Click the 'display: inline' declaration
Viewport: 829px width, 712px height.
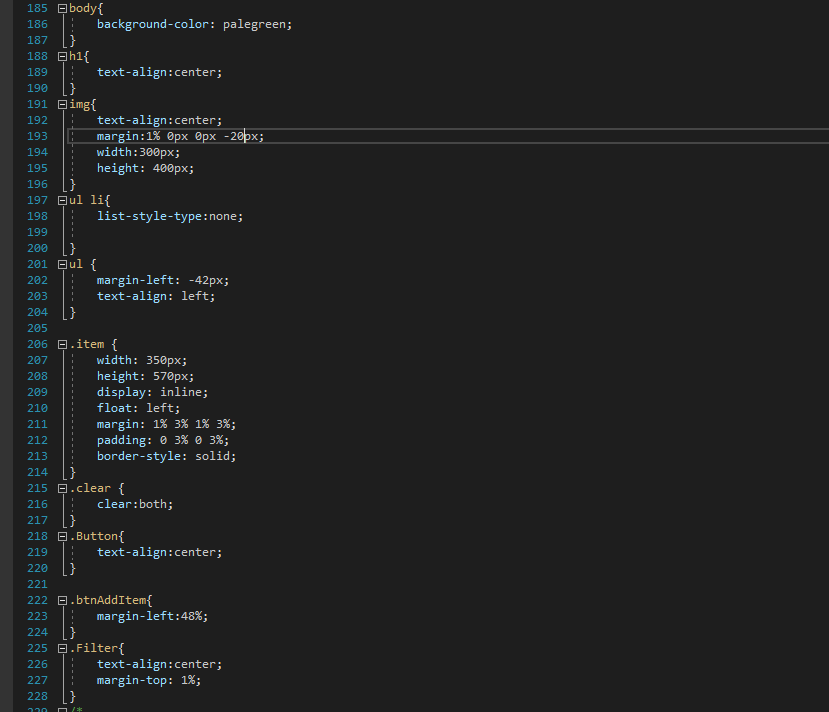click(x=150, y=392)
